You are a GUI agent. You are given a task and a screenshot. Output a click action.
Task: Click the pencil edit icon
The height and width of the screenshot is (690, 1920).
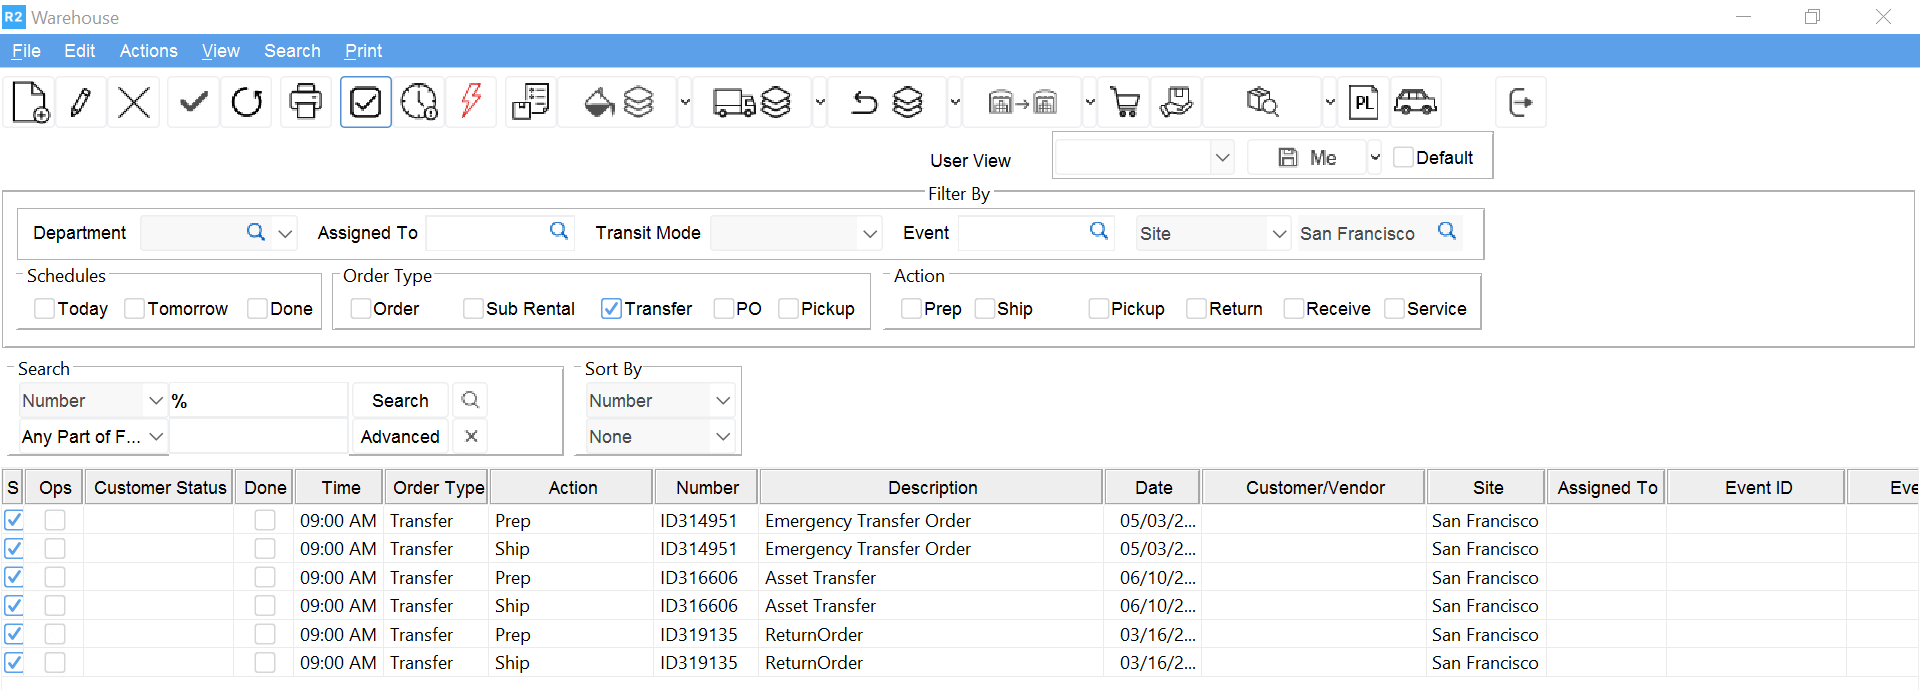[81, 102]
